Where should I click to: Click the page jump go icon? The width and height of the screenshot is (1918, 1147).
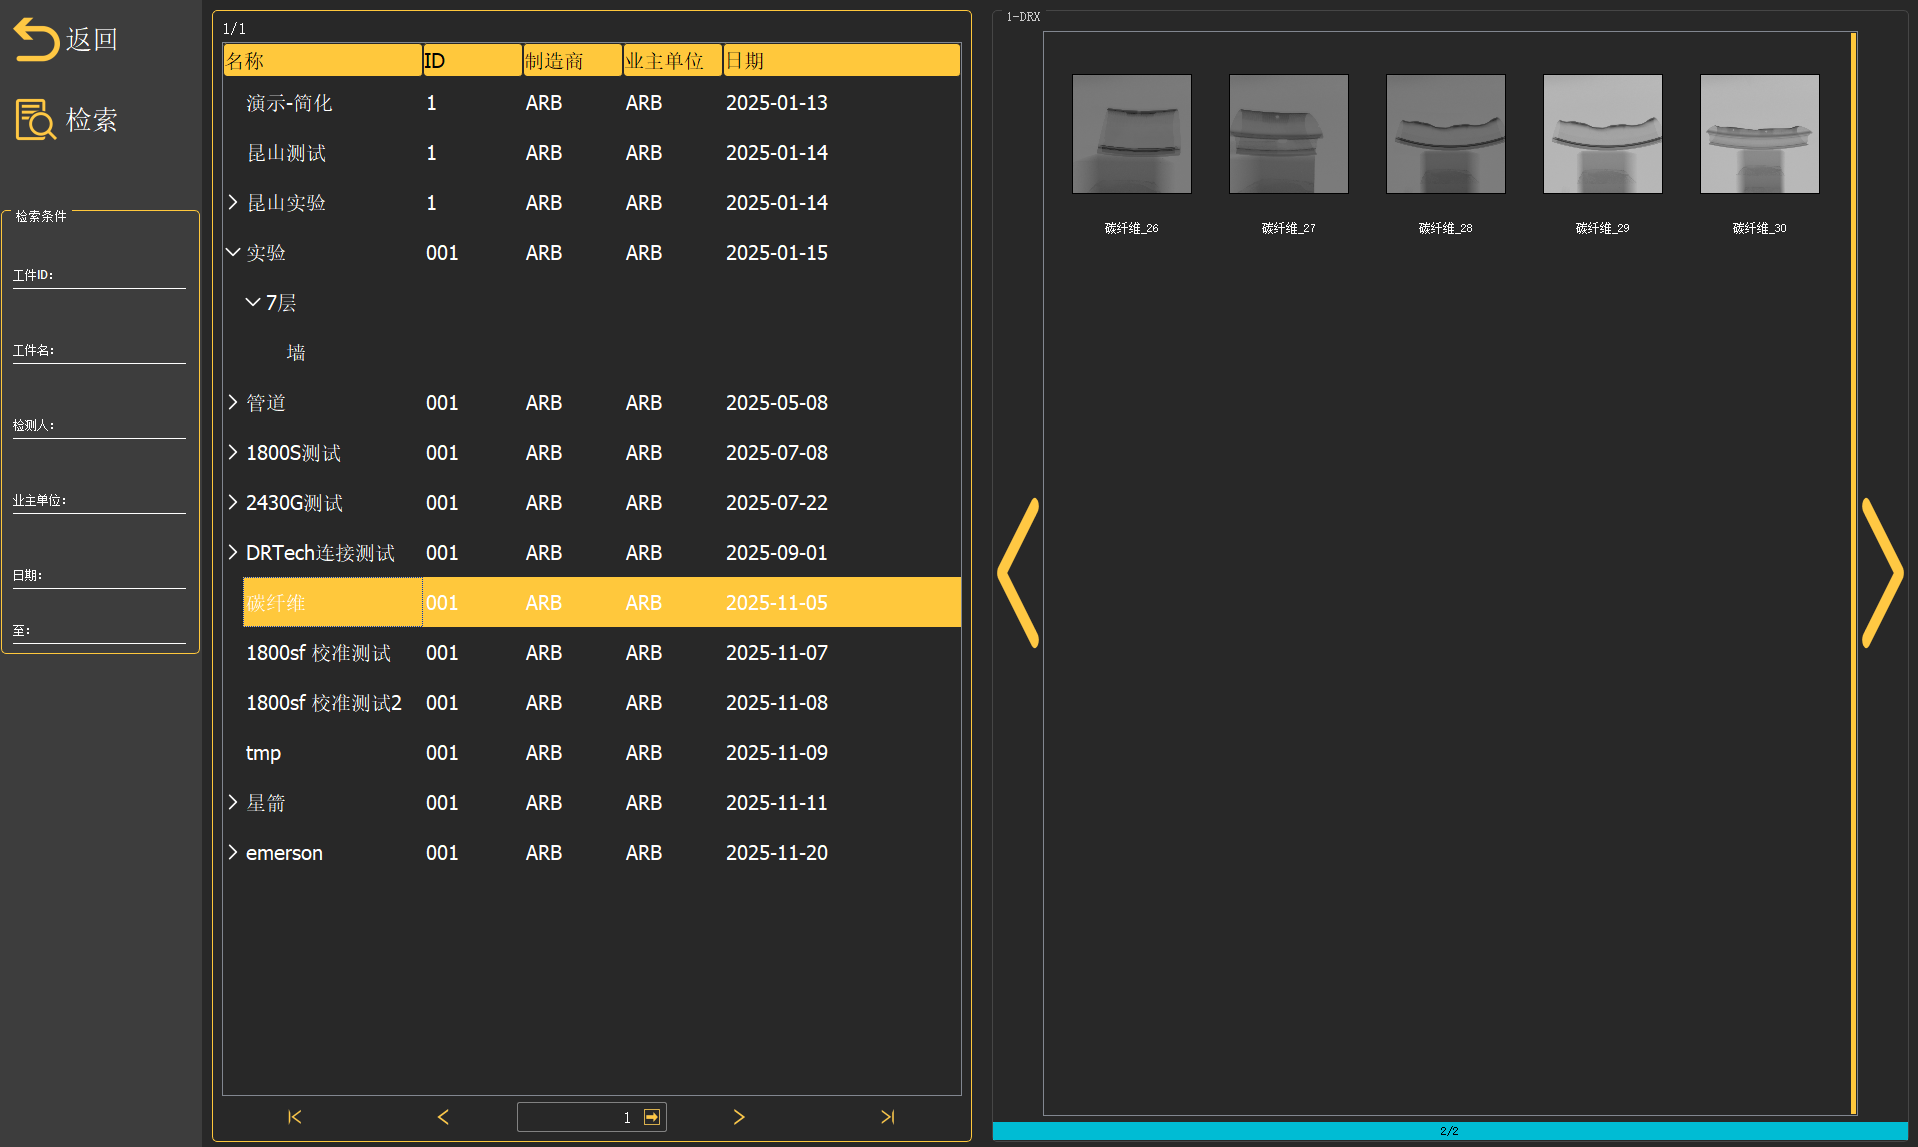(652, 1117)
